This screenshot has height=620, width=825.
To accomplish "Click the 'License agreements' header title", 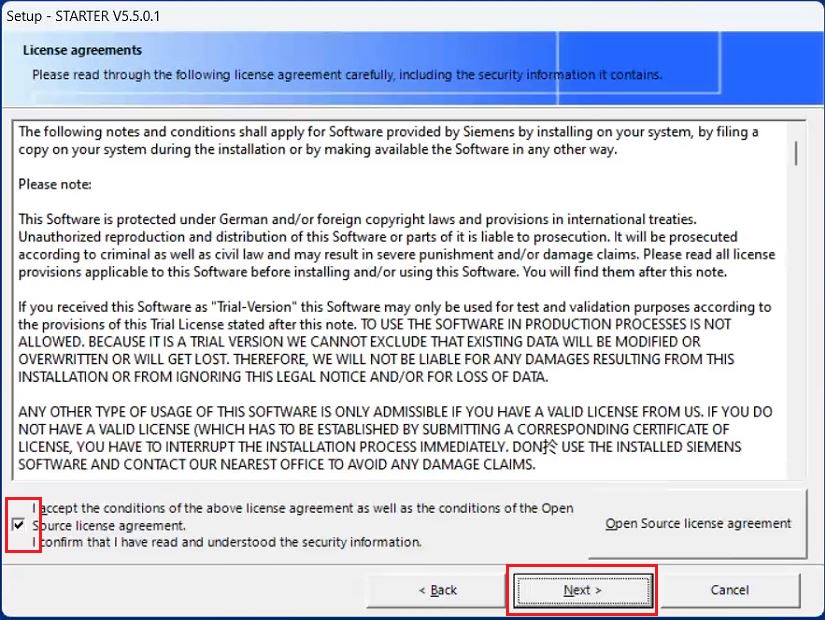I will tap(82, 50).
